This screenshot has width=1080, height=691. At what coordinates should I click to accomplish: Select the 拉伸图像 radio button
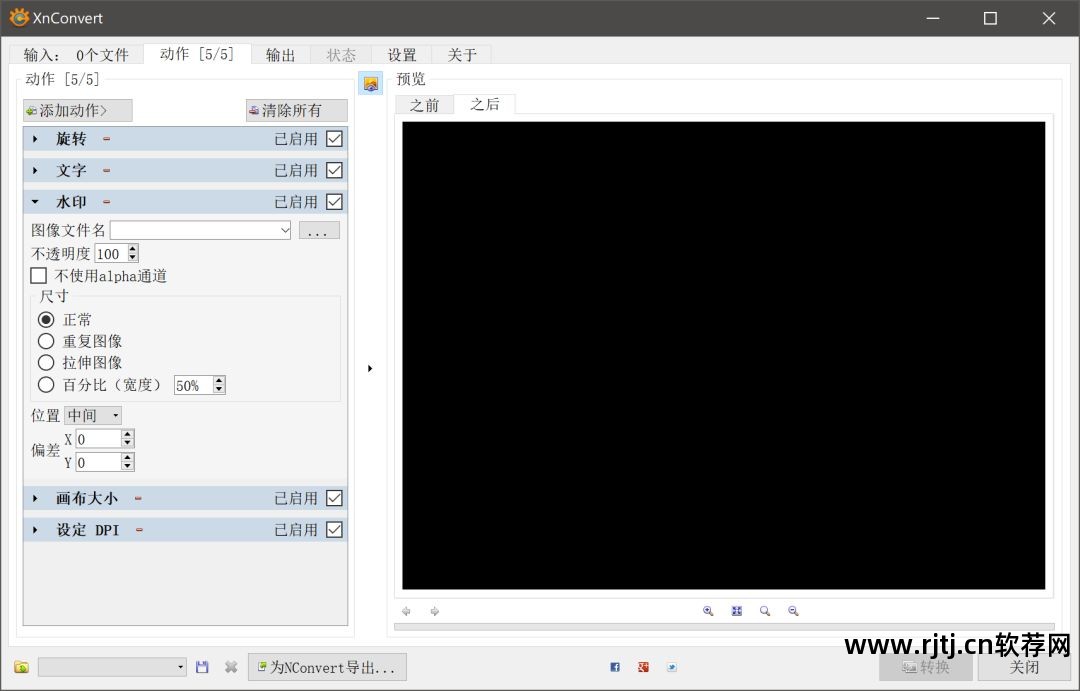coord(46,362)
